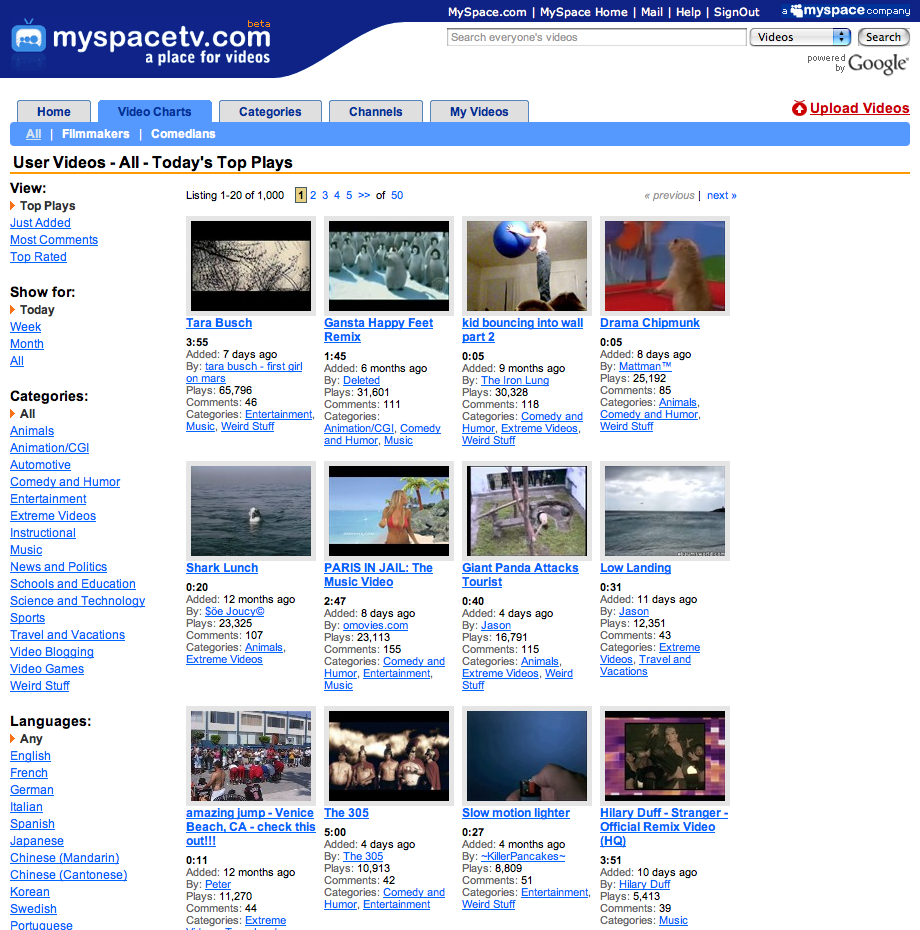This screenshot has height=930, width=920.
Task: Show videos for Week
Action: [x=26, y=327]
